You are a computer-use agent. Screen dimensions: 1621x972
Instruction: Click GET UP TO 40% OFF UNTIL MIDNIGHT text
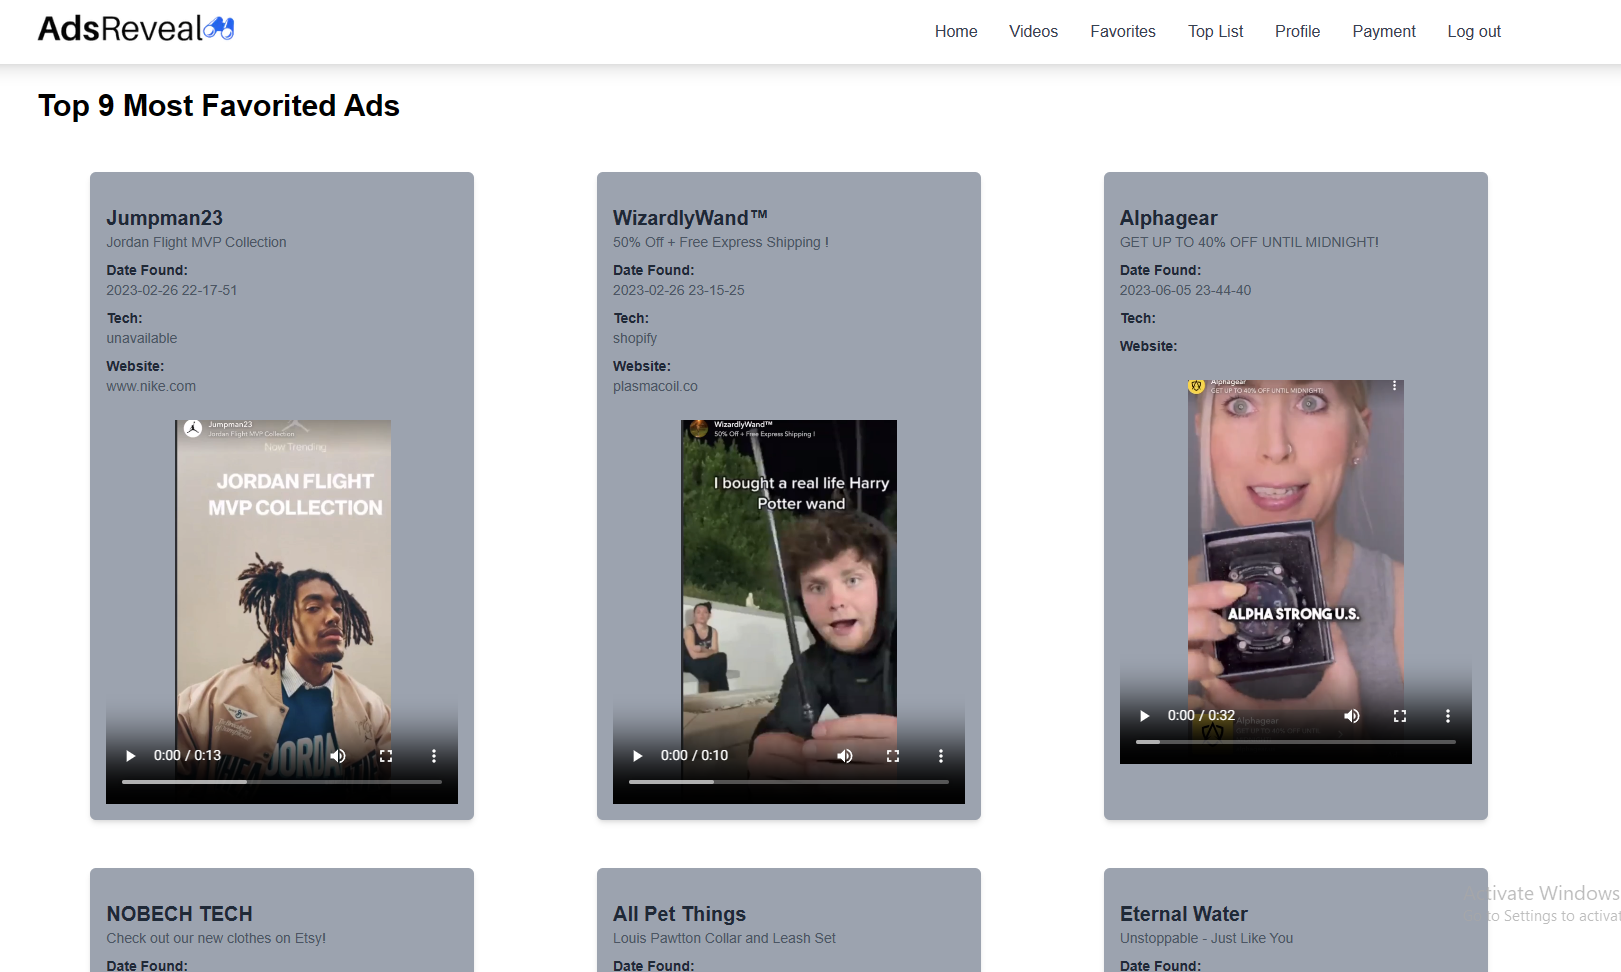coord(1249,242)
